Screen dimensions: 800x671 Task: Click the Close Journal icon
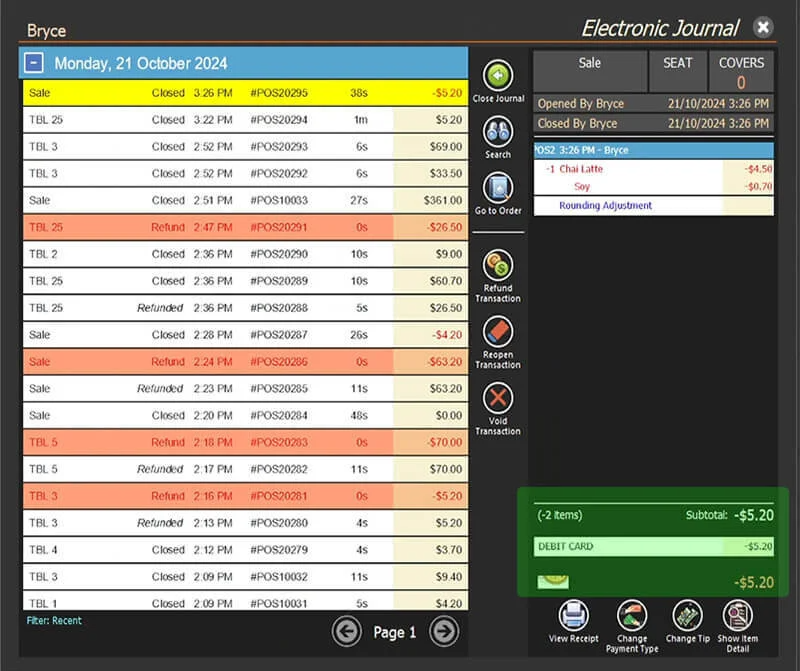click(x=498, y=76)
